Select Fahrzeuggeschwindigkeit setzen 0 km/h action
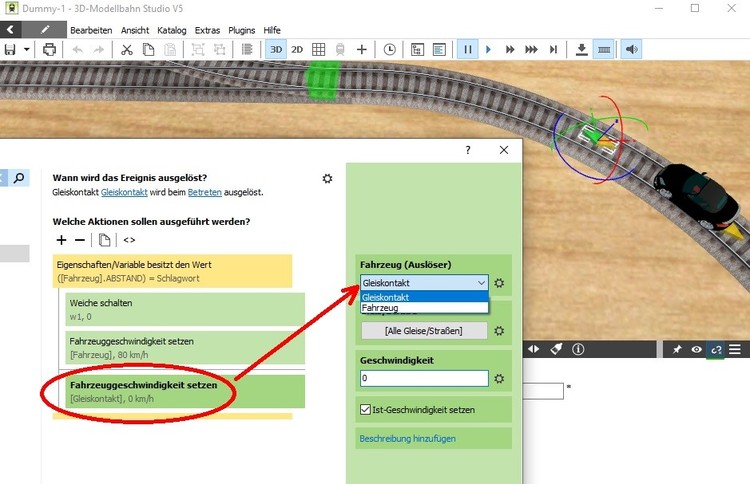This screenshot has height=484, width=750. click(185, 391)
